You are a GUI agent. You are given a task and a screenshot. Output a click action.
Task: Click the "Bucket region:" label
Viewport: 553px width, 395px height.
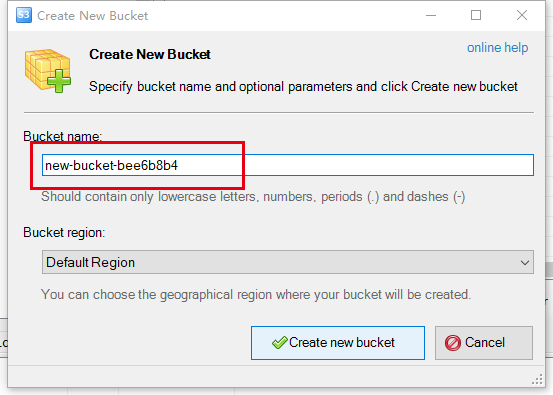point(64,232)
